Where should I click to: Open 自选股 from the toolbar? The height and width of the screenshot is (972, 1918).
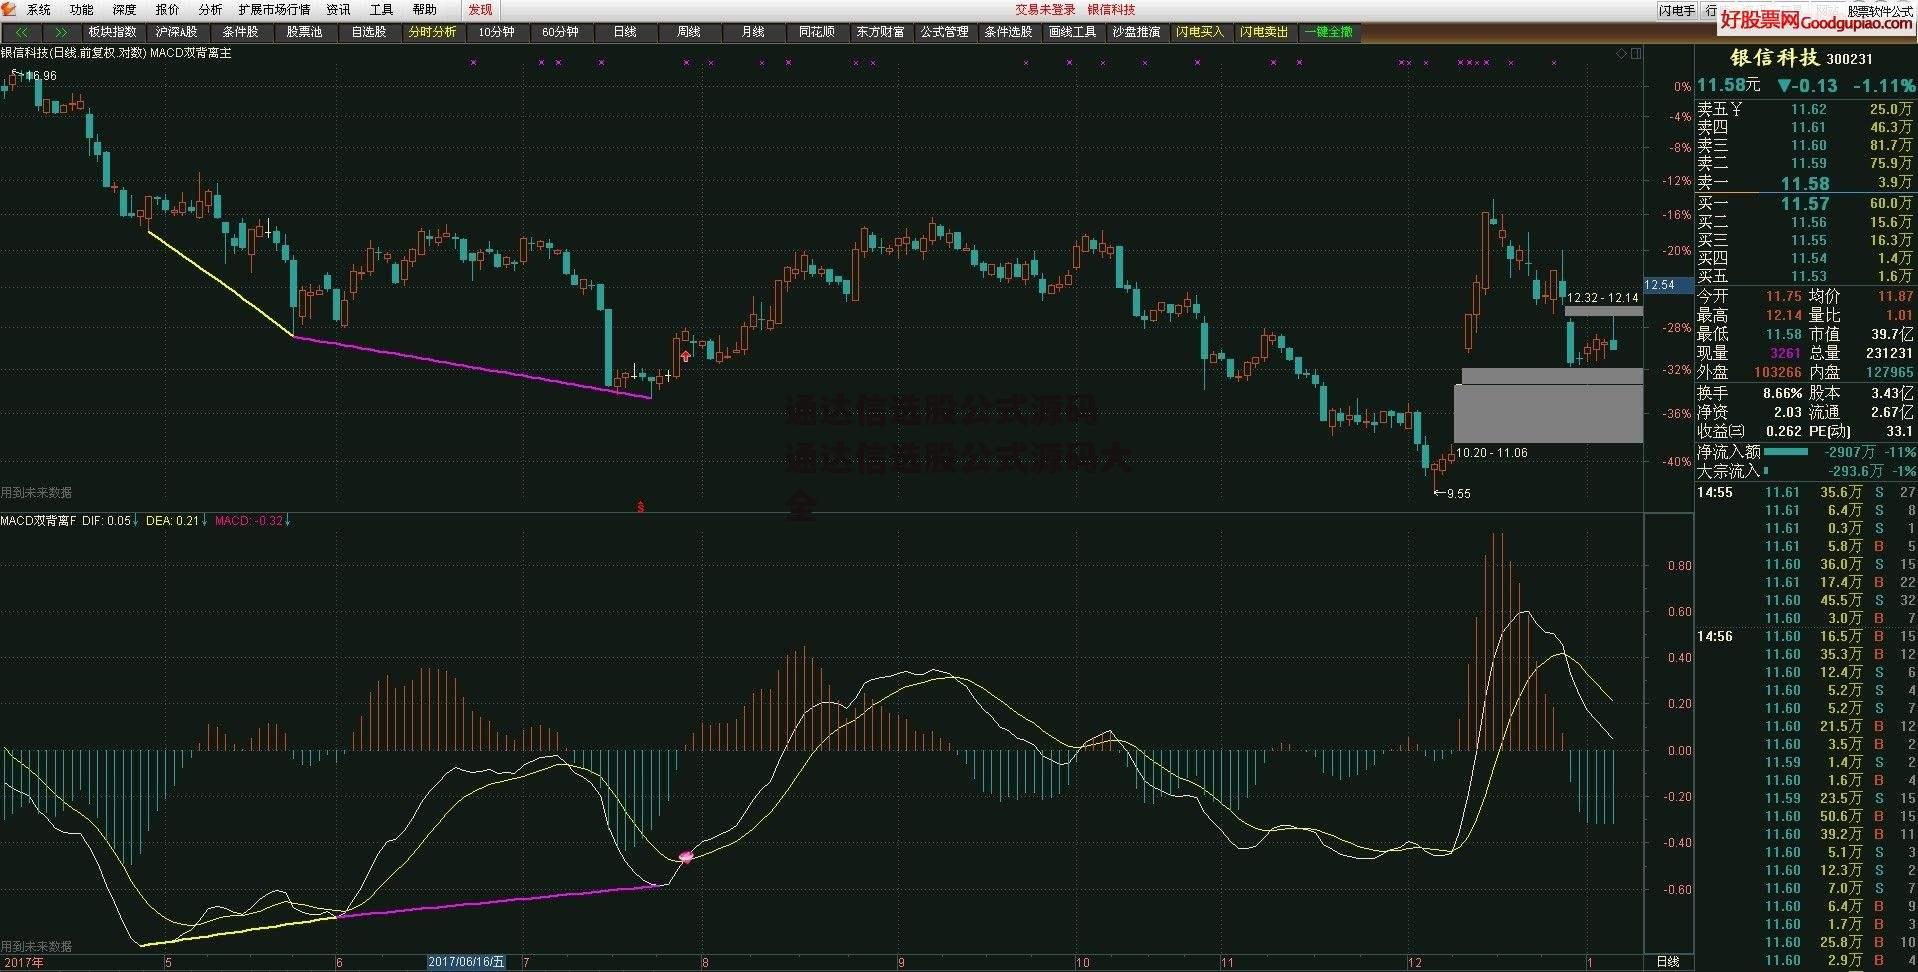click(x=368, y=32)
